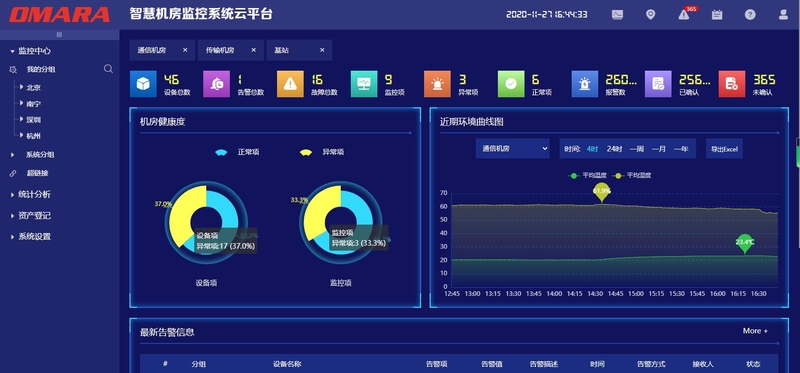Expand the 杭州 tree node

click(x=22, y=135)
